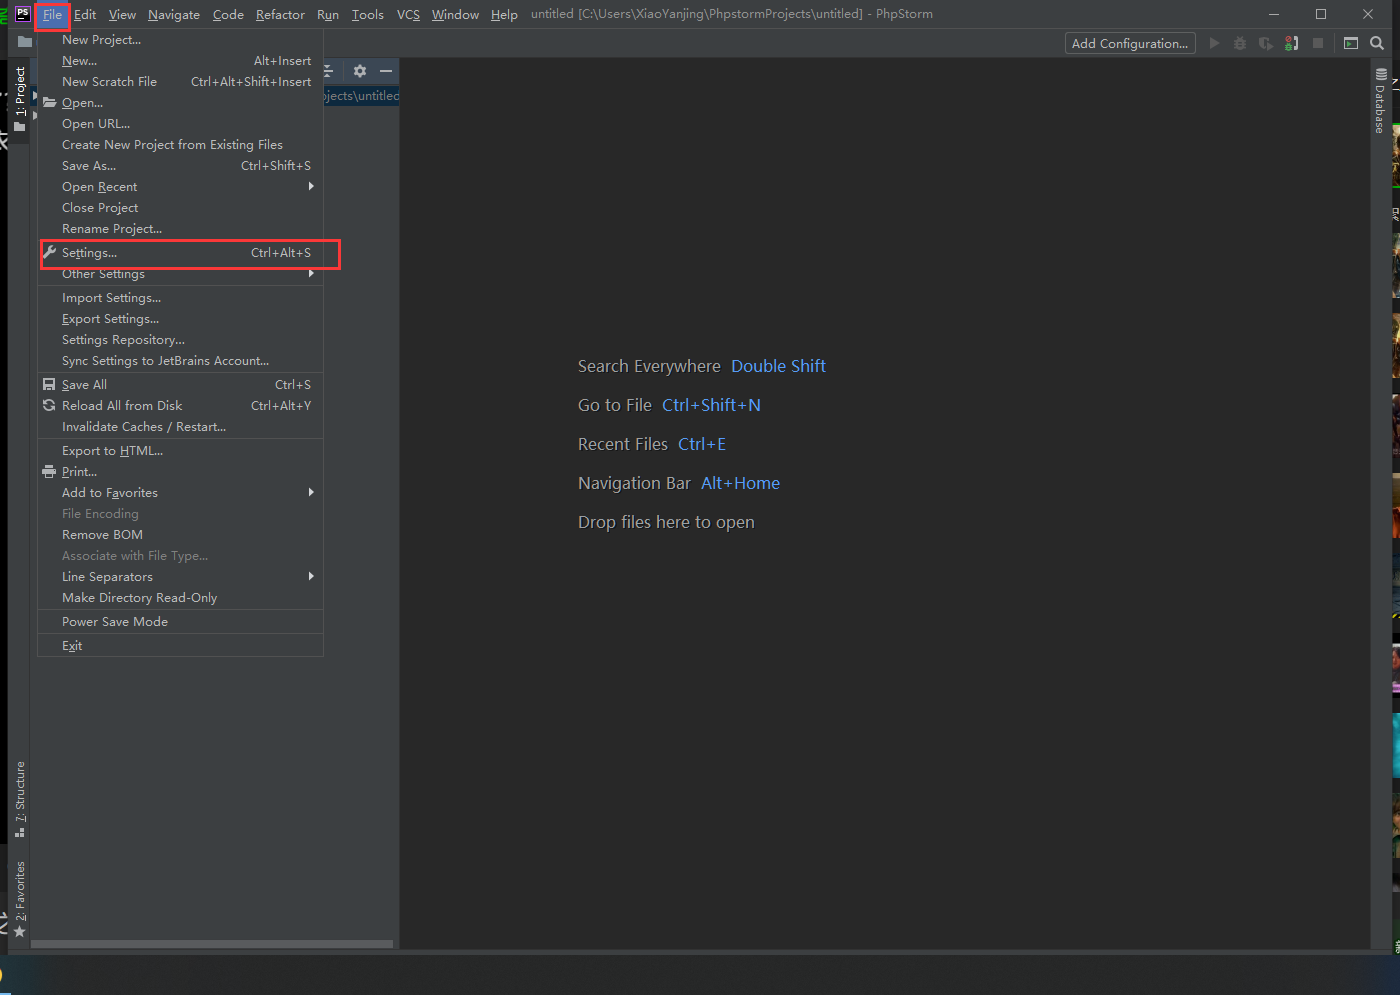Click the Print printer icon
This screenshot has height=995, width=1400.
49,471
